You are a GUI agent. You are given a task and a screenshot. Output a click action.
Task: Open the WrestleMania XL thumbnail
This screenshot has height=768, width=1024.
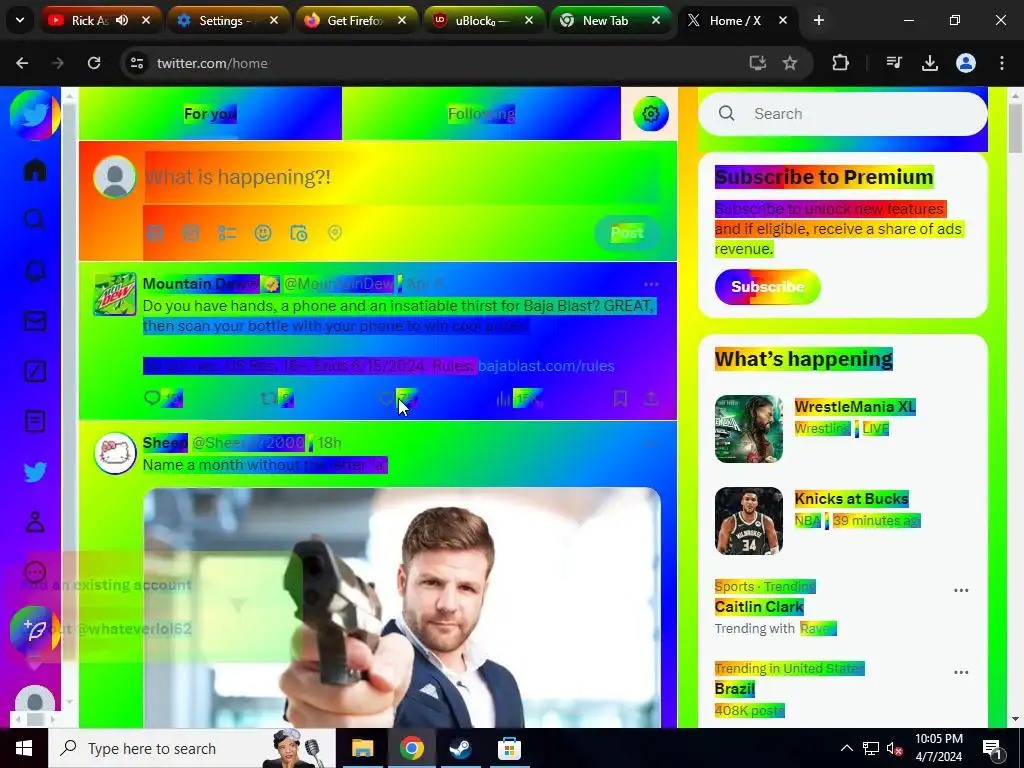pos(748,429)
